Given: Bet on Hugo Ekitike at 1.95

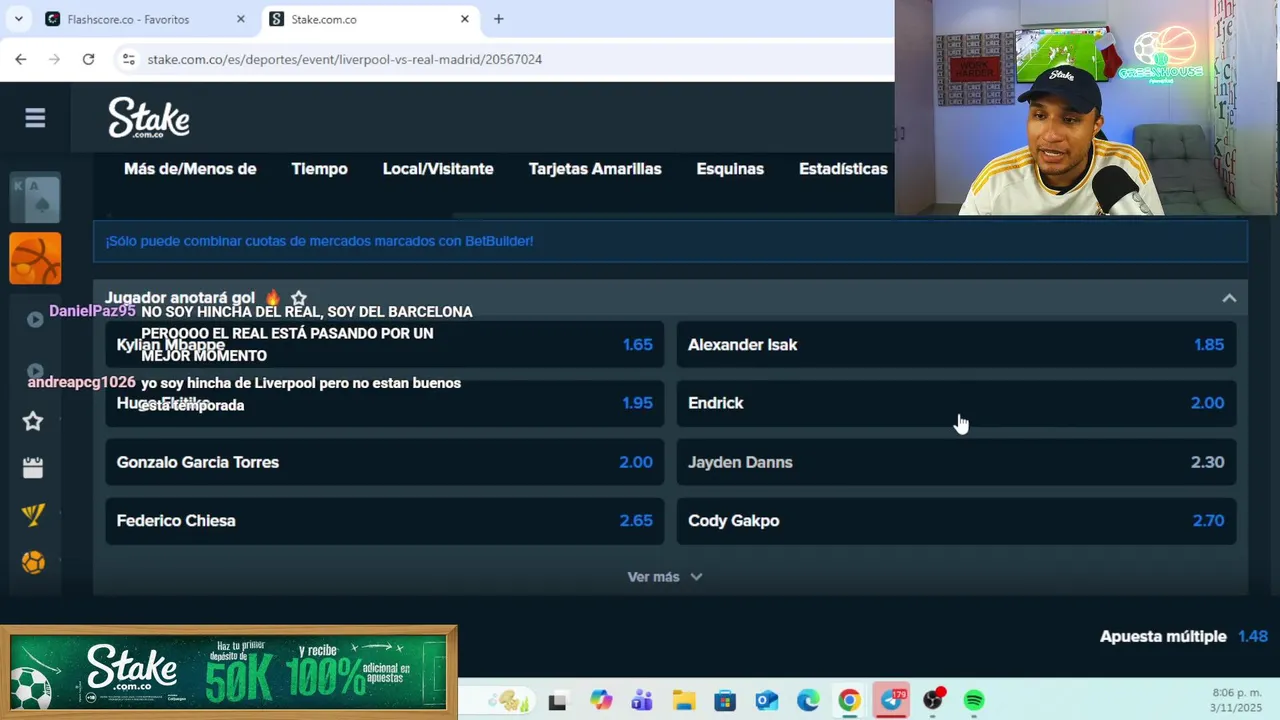Looking at the screenshot, I should tap(385, 403).
